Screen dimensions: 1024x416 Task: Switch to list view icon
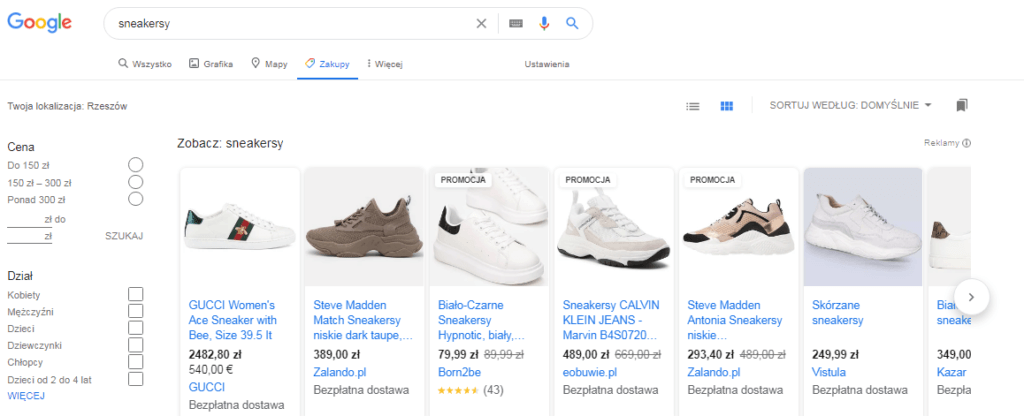[x=693, y=105]
